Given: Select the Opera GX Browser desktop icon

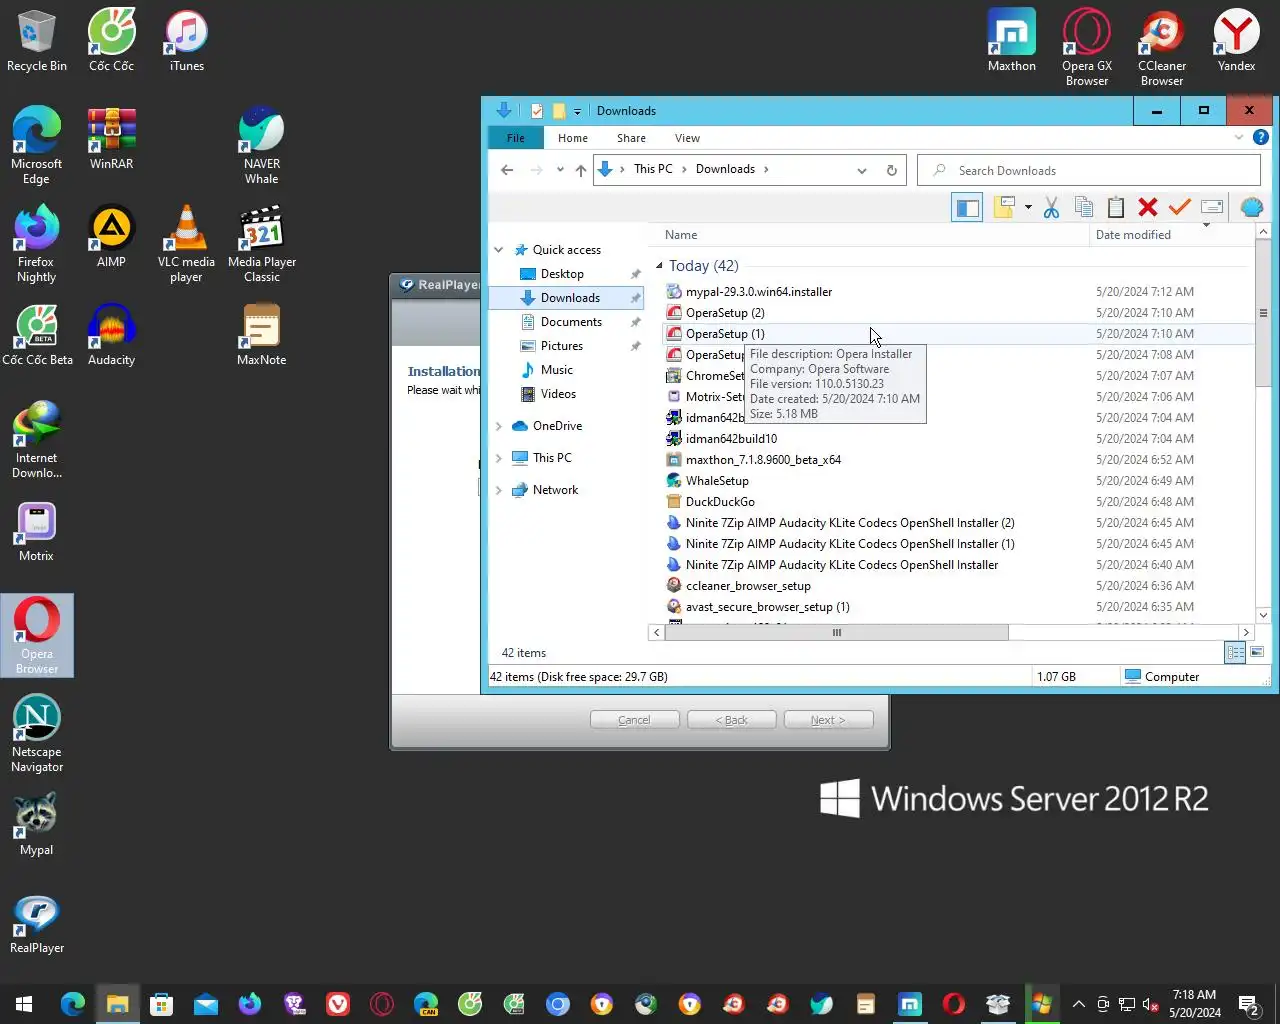Looking at the screenshot, I should 1087,48.
